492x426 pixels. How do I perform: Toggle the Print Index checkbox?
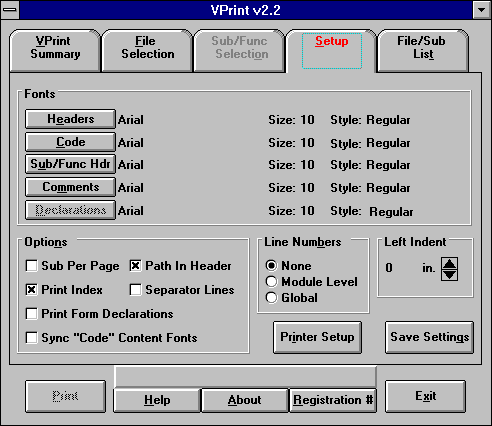32,290
